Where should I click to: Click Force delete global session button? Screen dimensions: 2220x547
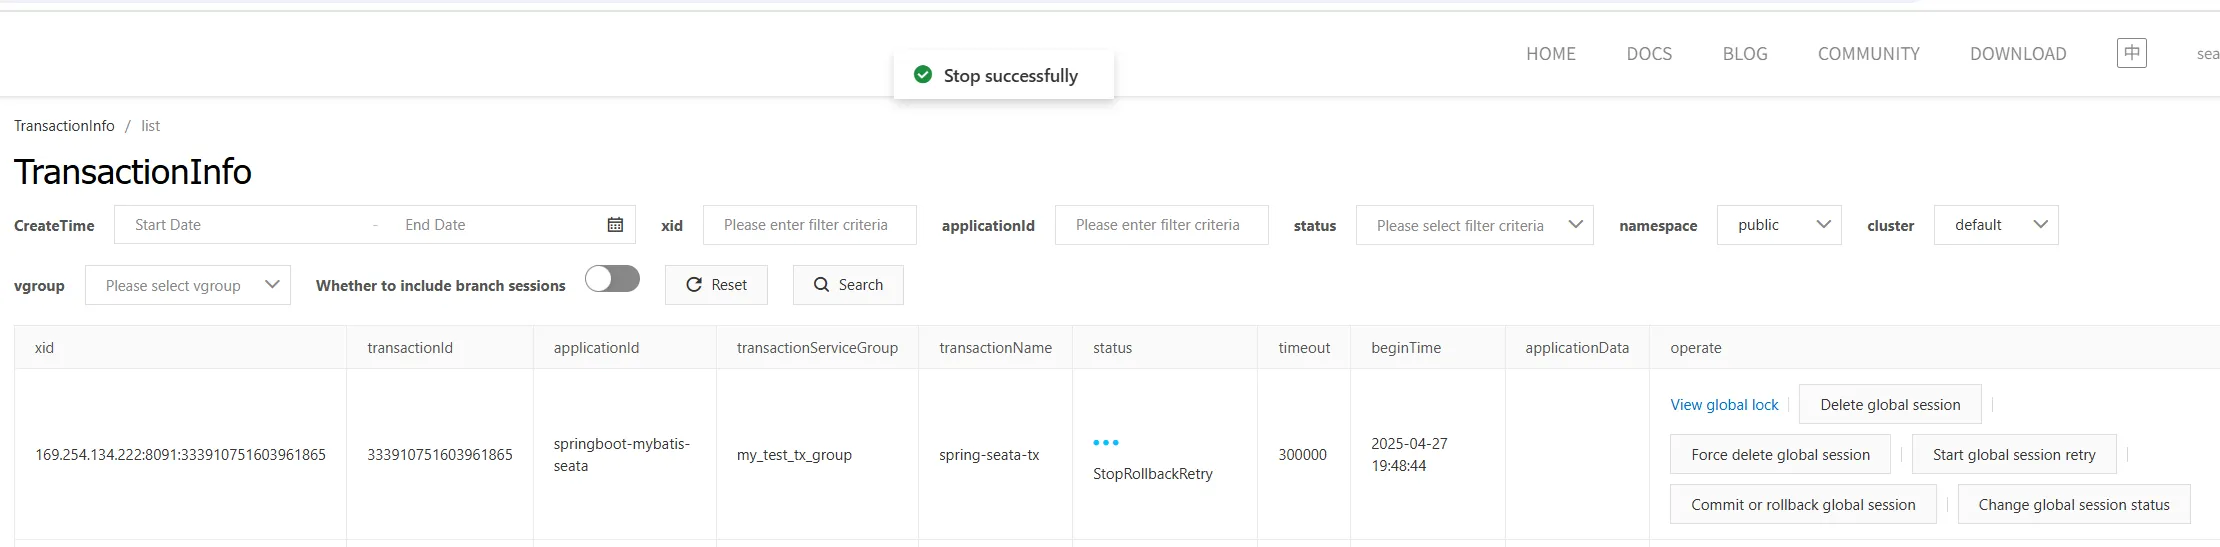[1780, 455]
